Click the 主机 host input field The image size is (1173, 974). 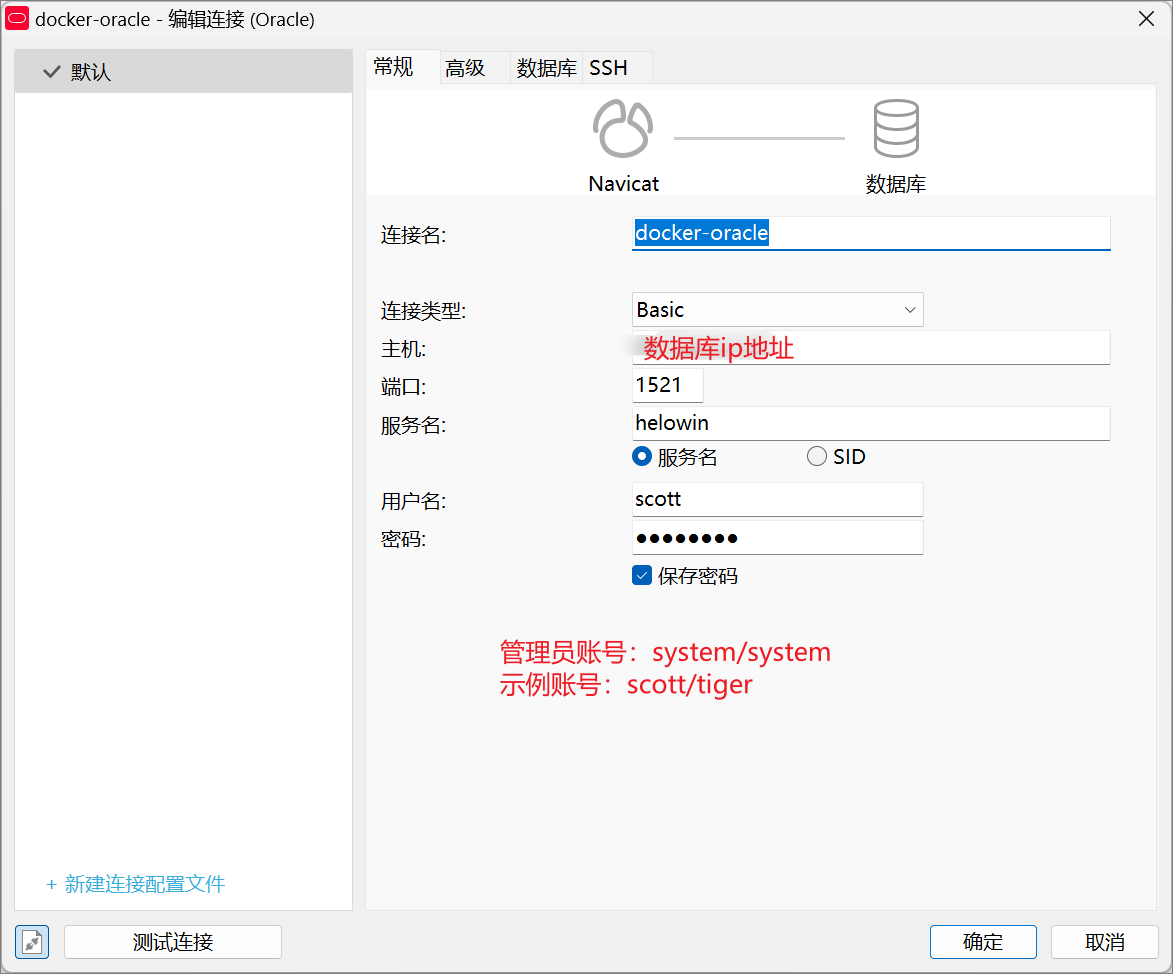871,348
